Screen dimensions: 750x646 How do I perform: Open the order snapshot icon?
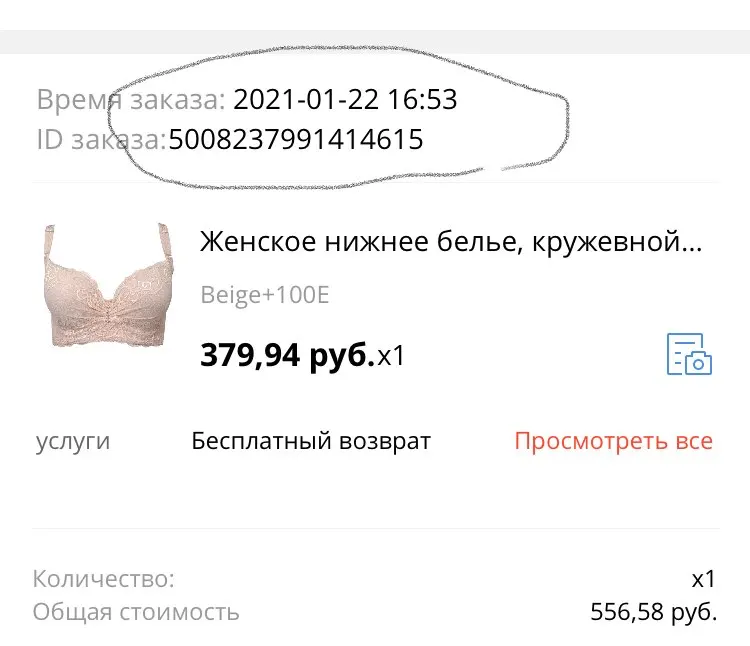[x=689, y=354]
